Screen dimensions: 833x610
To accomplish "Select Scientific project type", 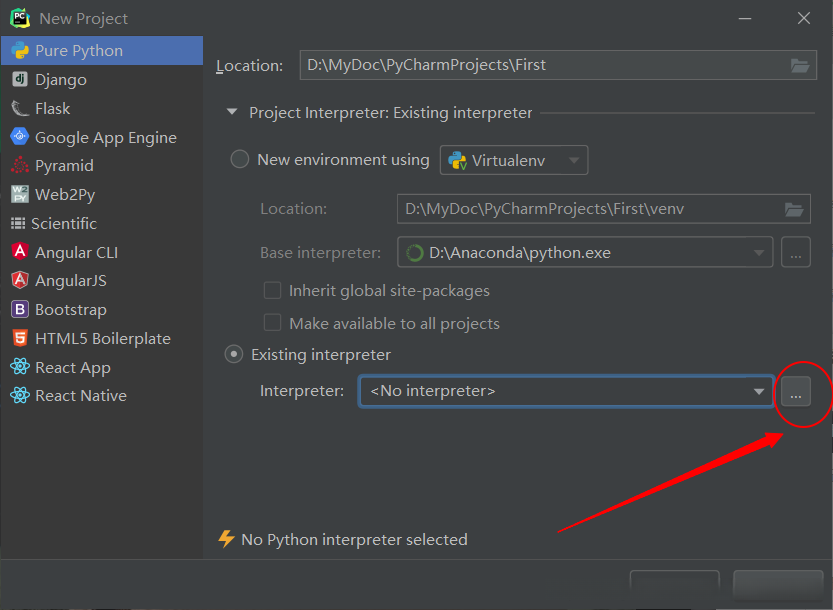I will point(64,223).
